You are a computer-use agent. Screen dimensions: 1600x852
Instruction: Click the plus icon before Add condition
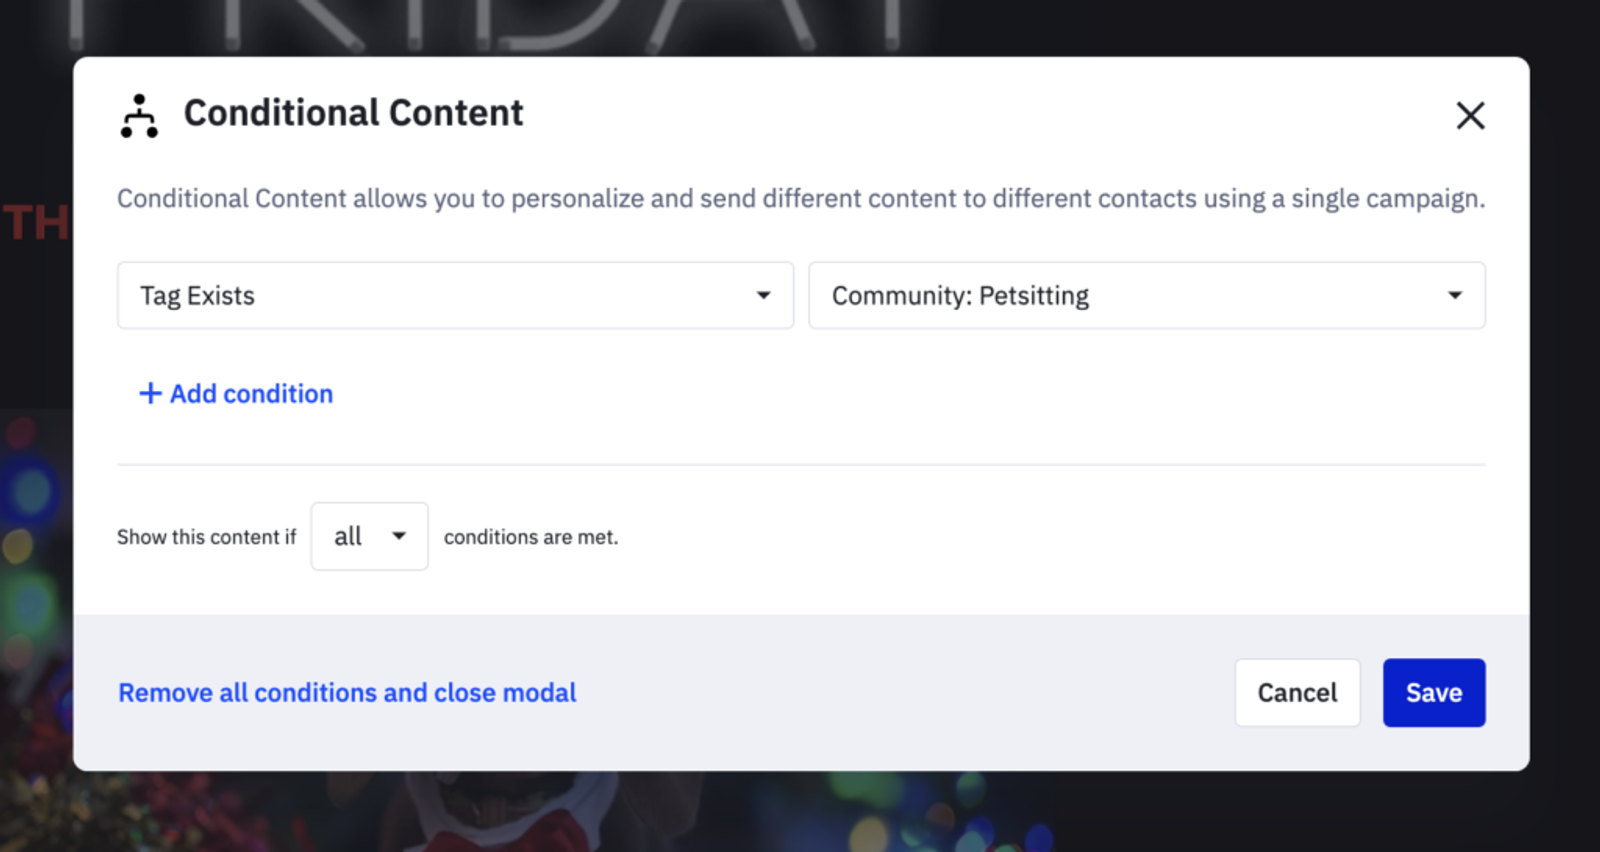coord(150,394)
